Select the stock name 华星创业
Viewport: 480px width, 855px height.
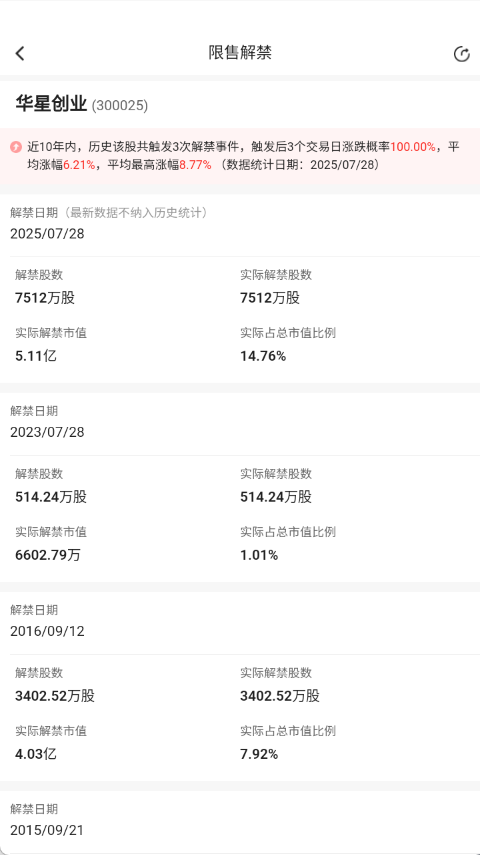(51, 104)
